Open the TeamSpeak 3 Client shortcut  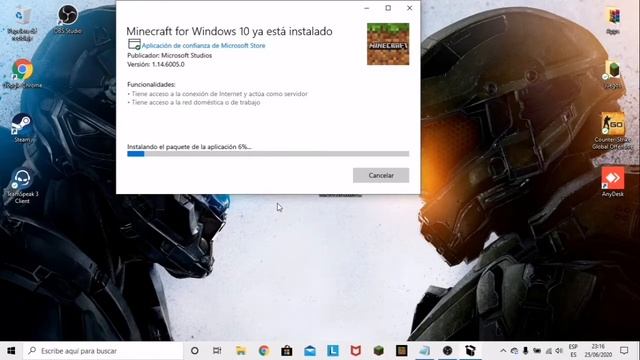point(22,186)
